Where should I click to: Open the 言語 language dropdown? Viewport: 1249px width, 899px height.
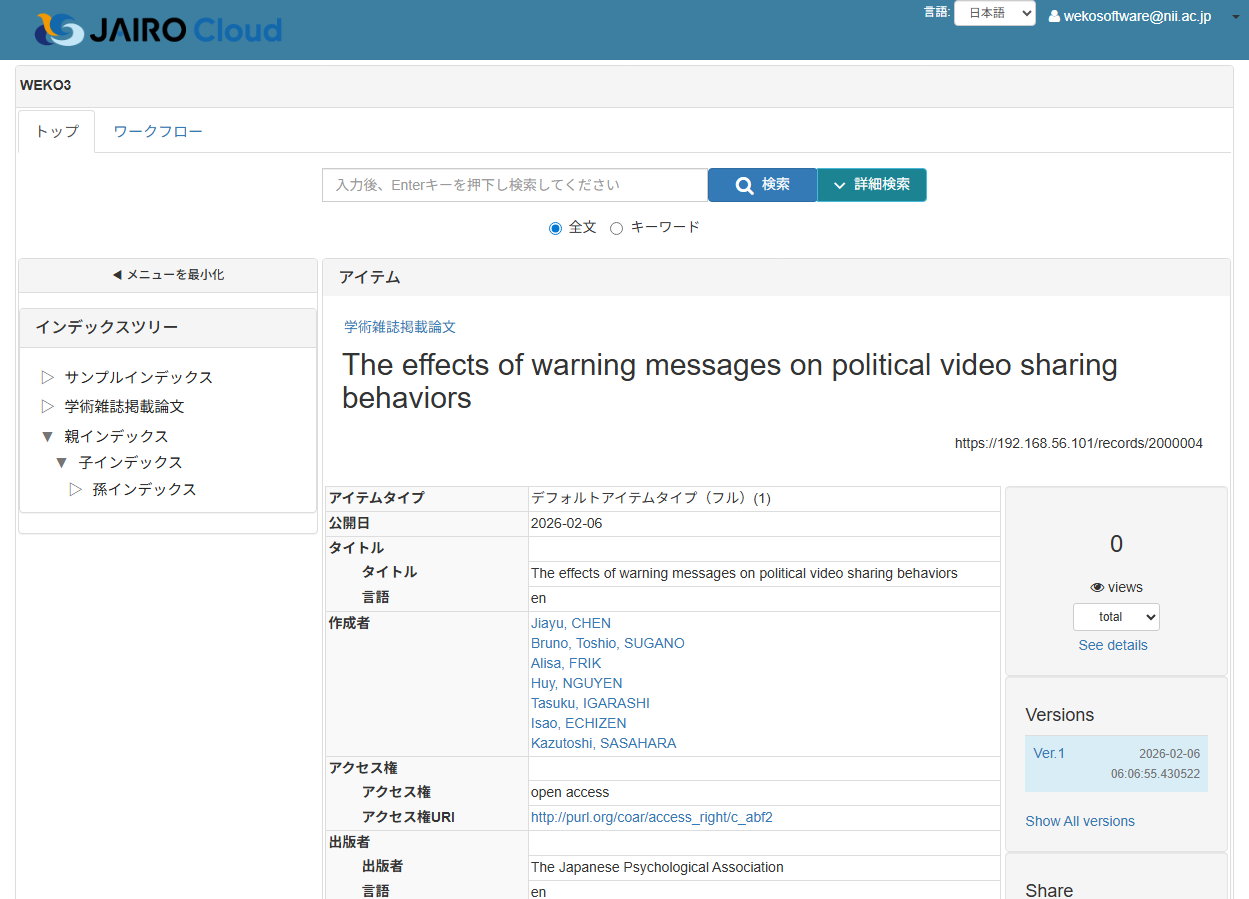coord(994,13)
